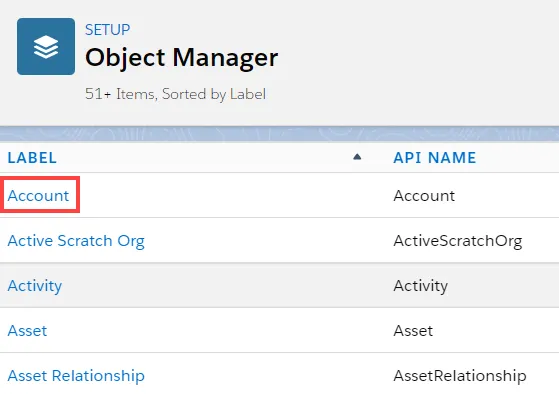Open the Account object link
This screenshot has height=394, width=559.
tap(38, 195)
